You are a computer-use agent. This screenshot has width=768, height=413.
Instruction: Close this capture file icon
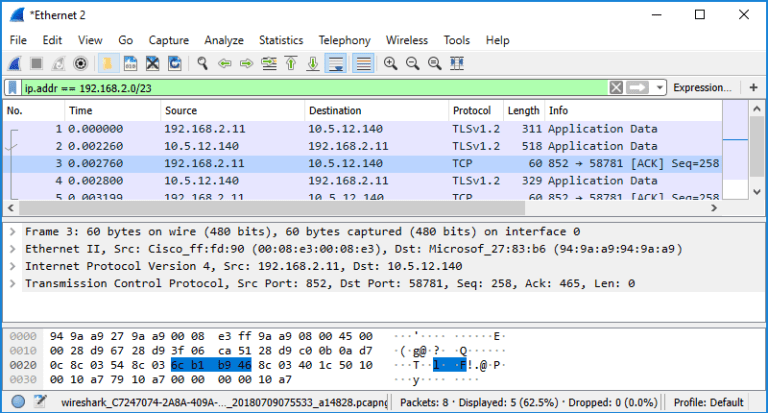coord(153,64)
